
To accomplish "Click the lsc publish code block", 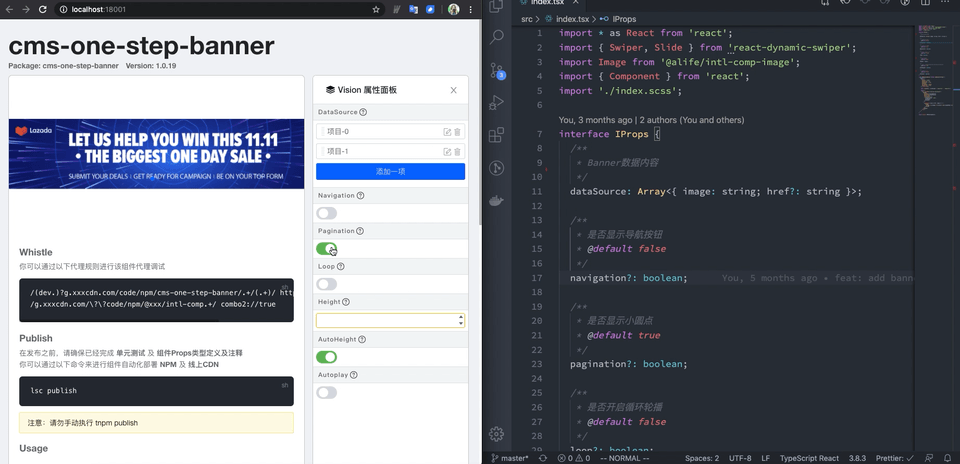I will click(x=156, y=391).
